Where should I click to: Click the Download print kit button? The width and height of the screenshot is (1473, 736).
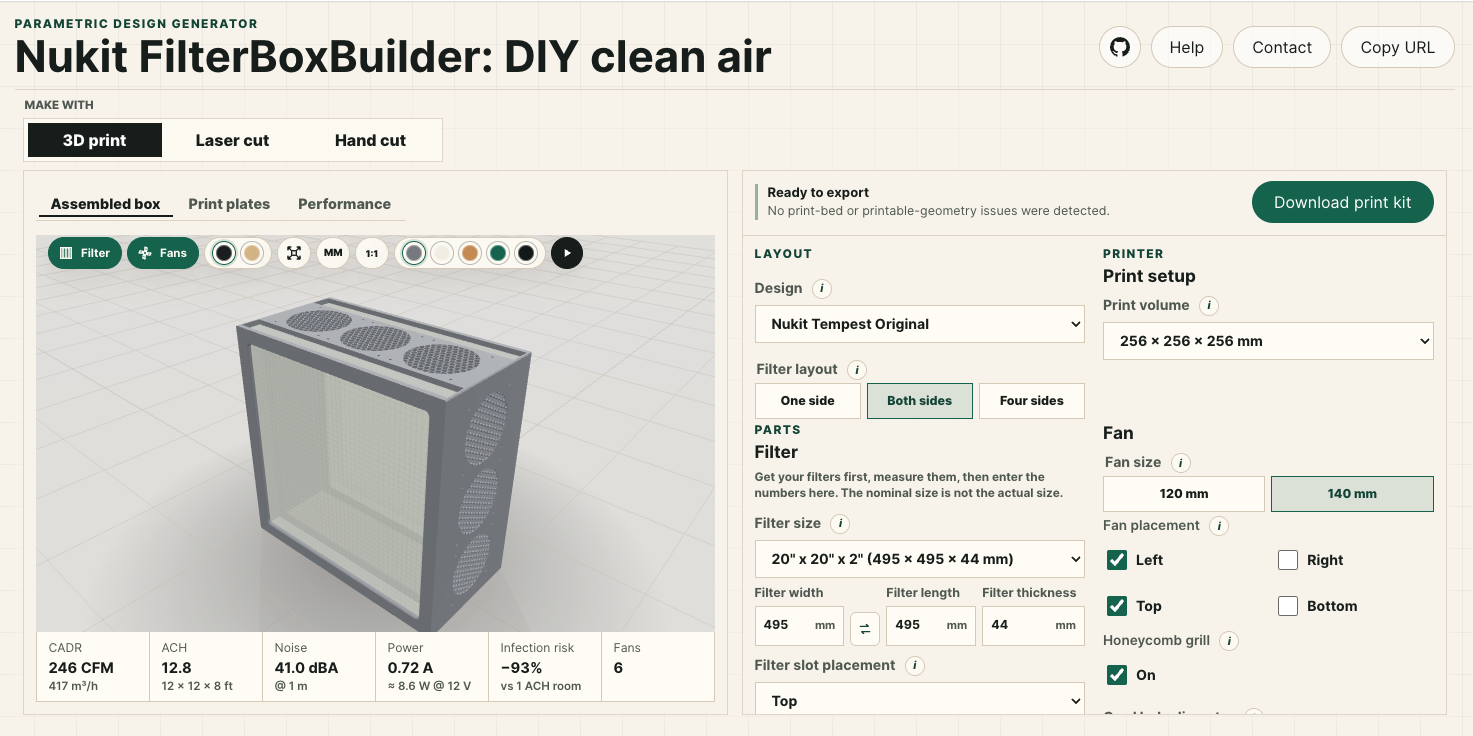[1343, 202]
